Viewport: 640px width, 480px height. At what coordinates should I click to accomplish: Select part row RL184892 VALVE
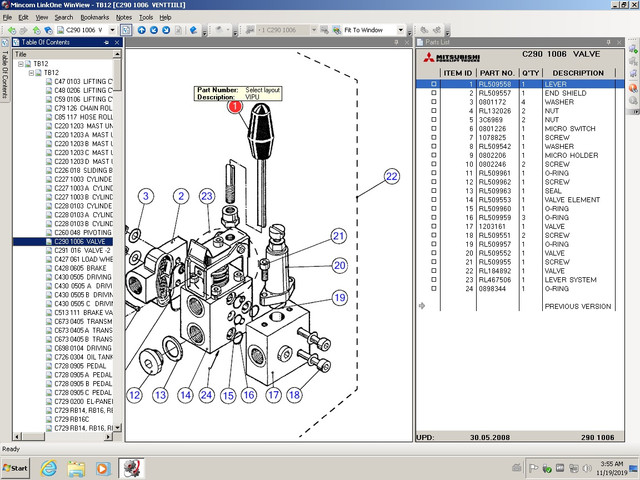click(520, 271)
